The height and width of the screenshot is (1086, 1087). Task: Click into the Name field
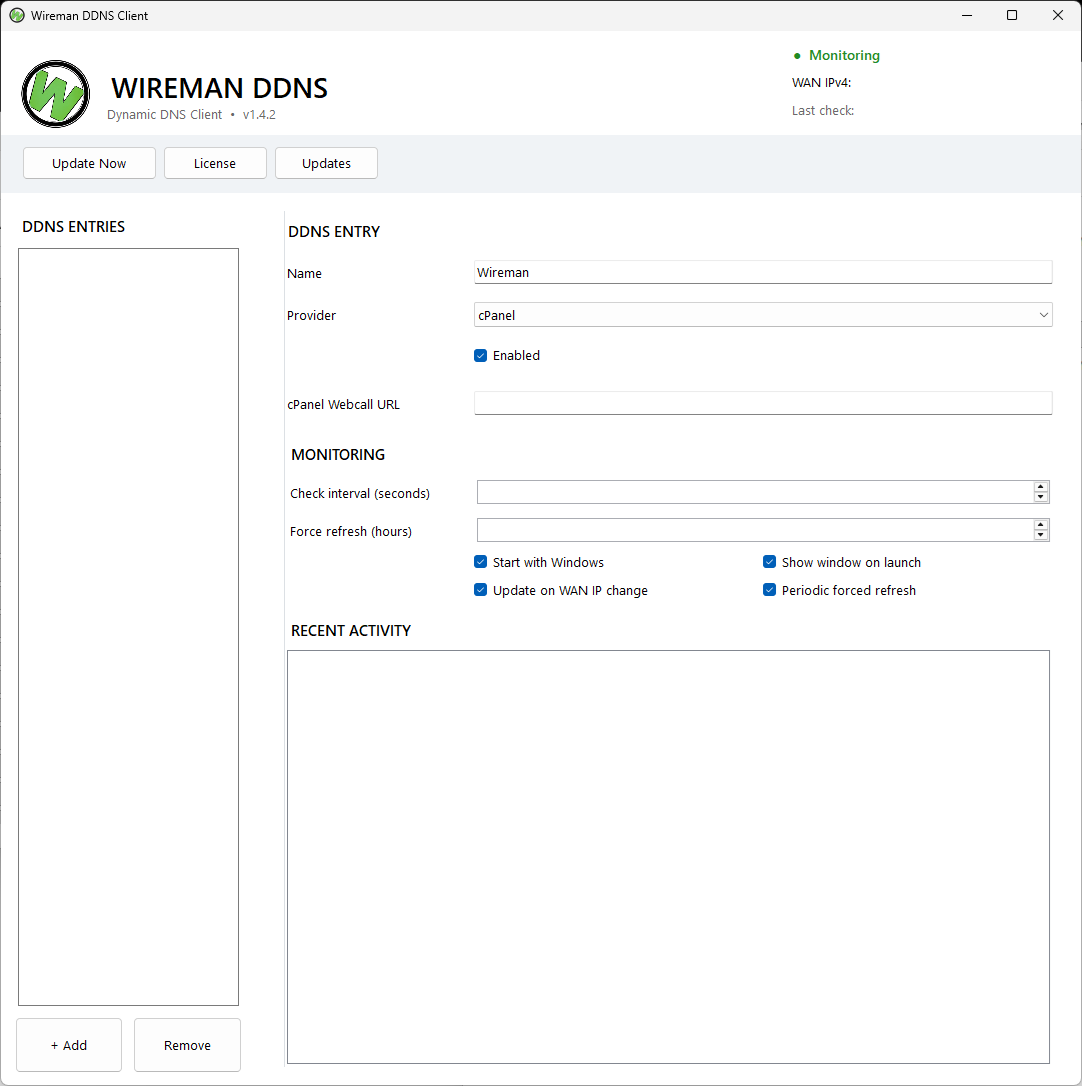763,272
